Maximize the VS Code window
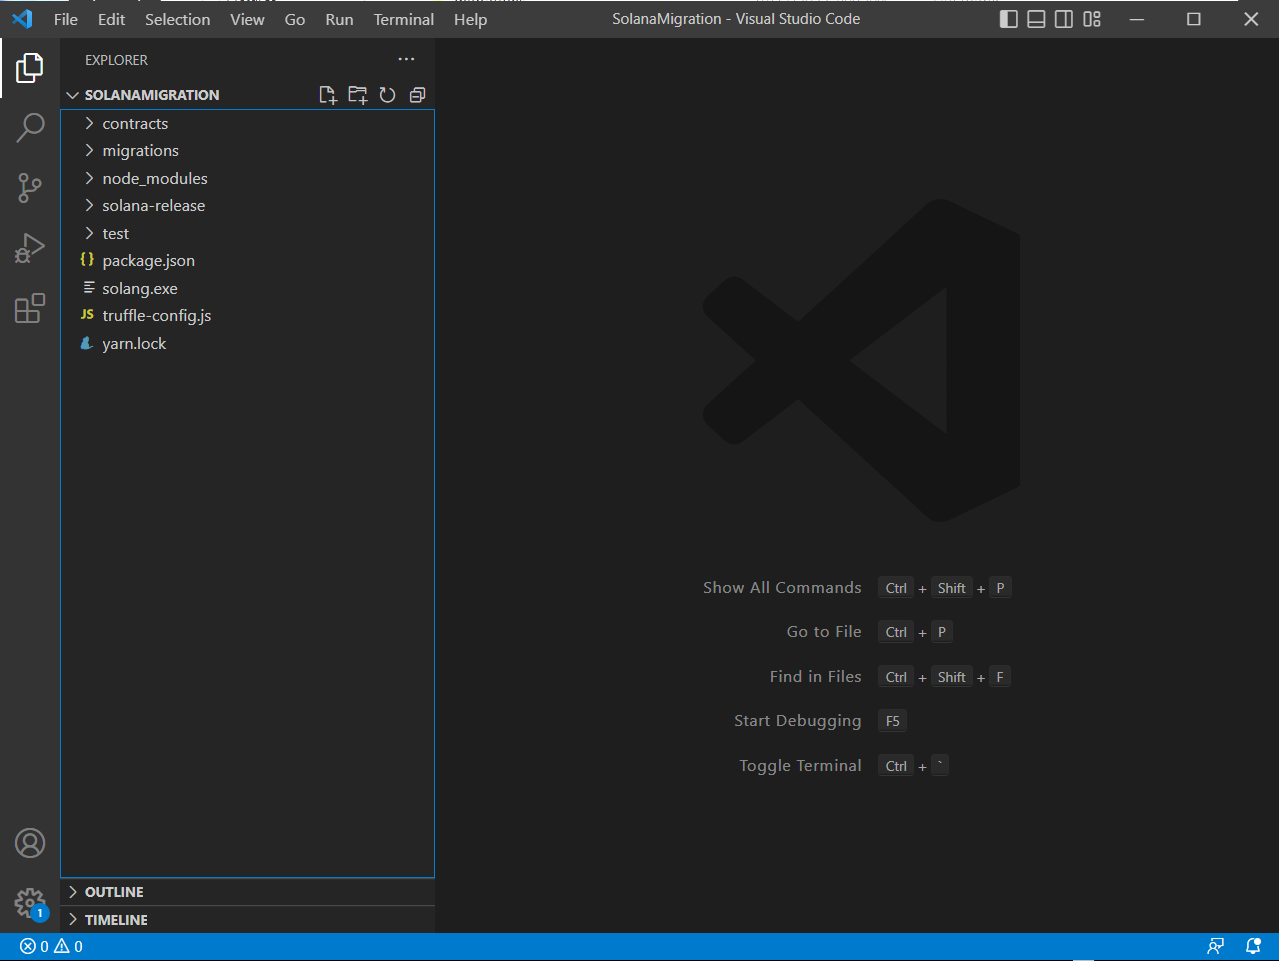Viewport: 1279px width, 961px height. (x=1194, y=19)
